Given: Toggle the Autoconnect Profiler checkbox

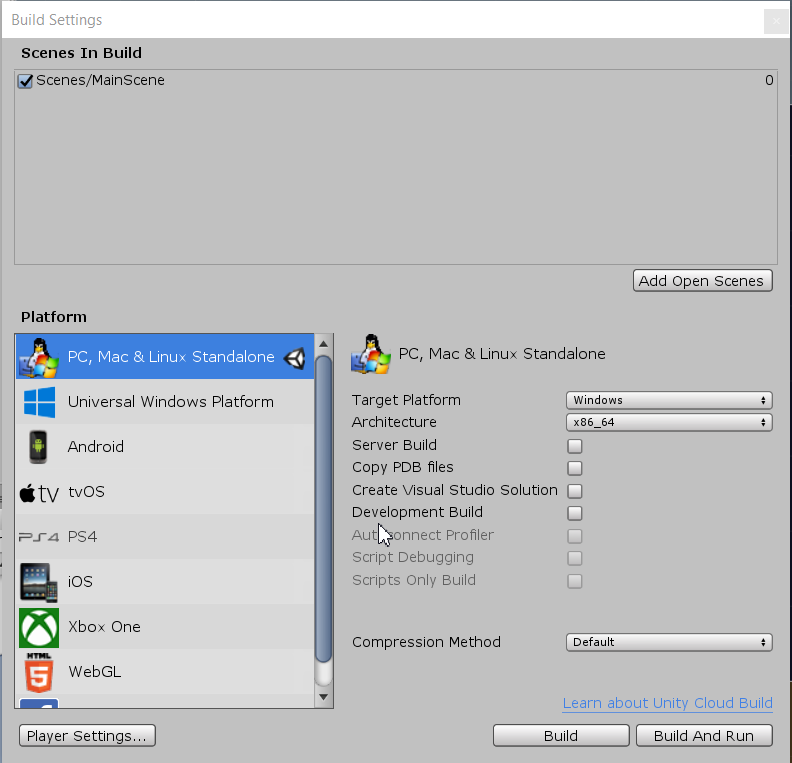Looking at the screenshot, I should pyautogui.click(x=575, y=536).
